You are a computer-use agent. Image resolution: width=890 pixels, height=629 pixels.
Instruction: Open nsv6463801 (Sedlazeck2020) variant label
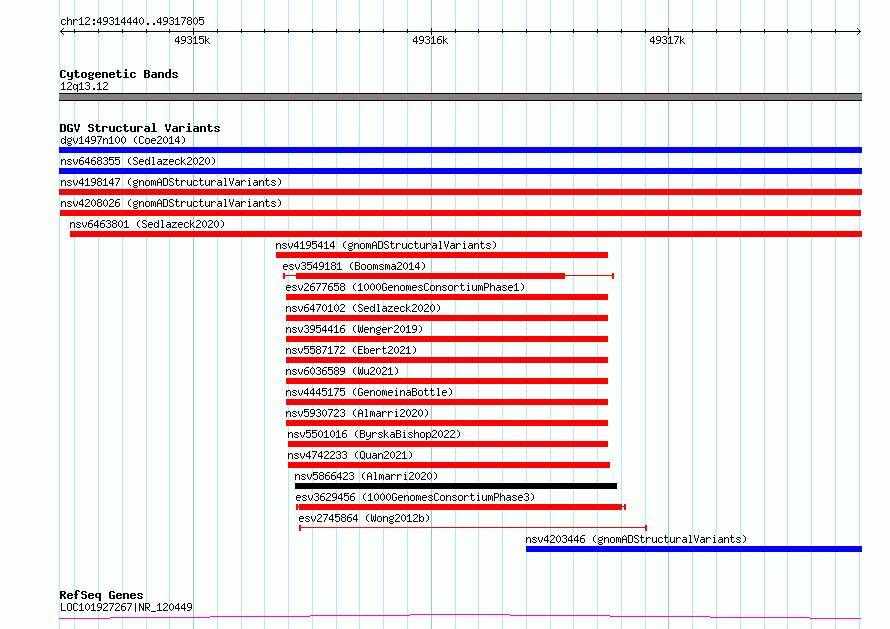click(147, 224)
